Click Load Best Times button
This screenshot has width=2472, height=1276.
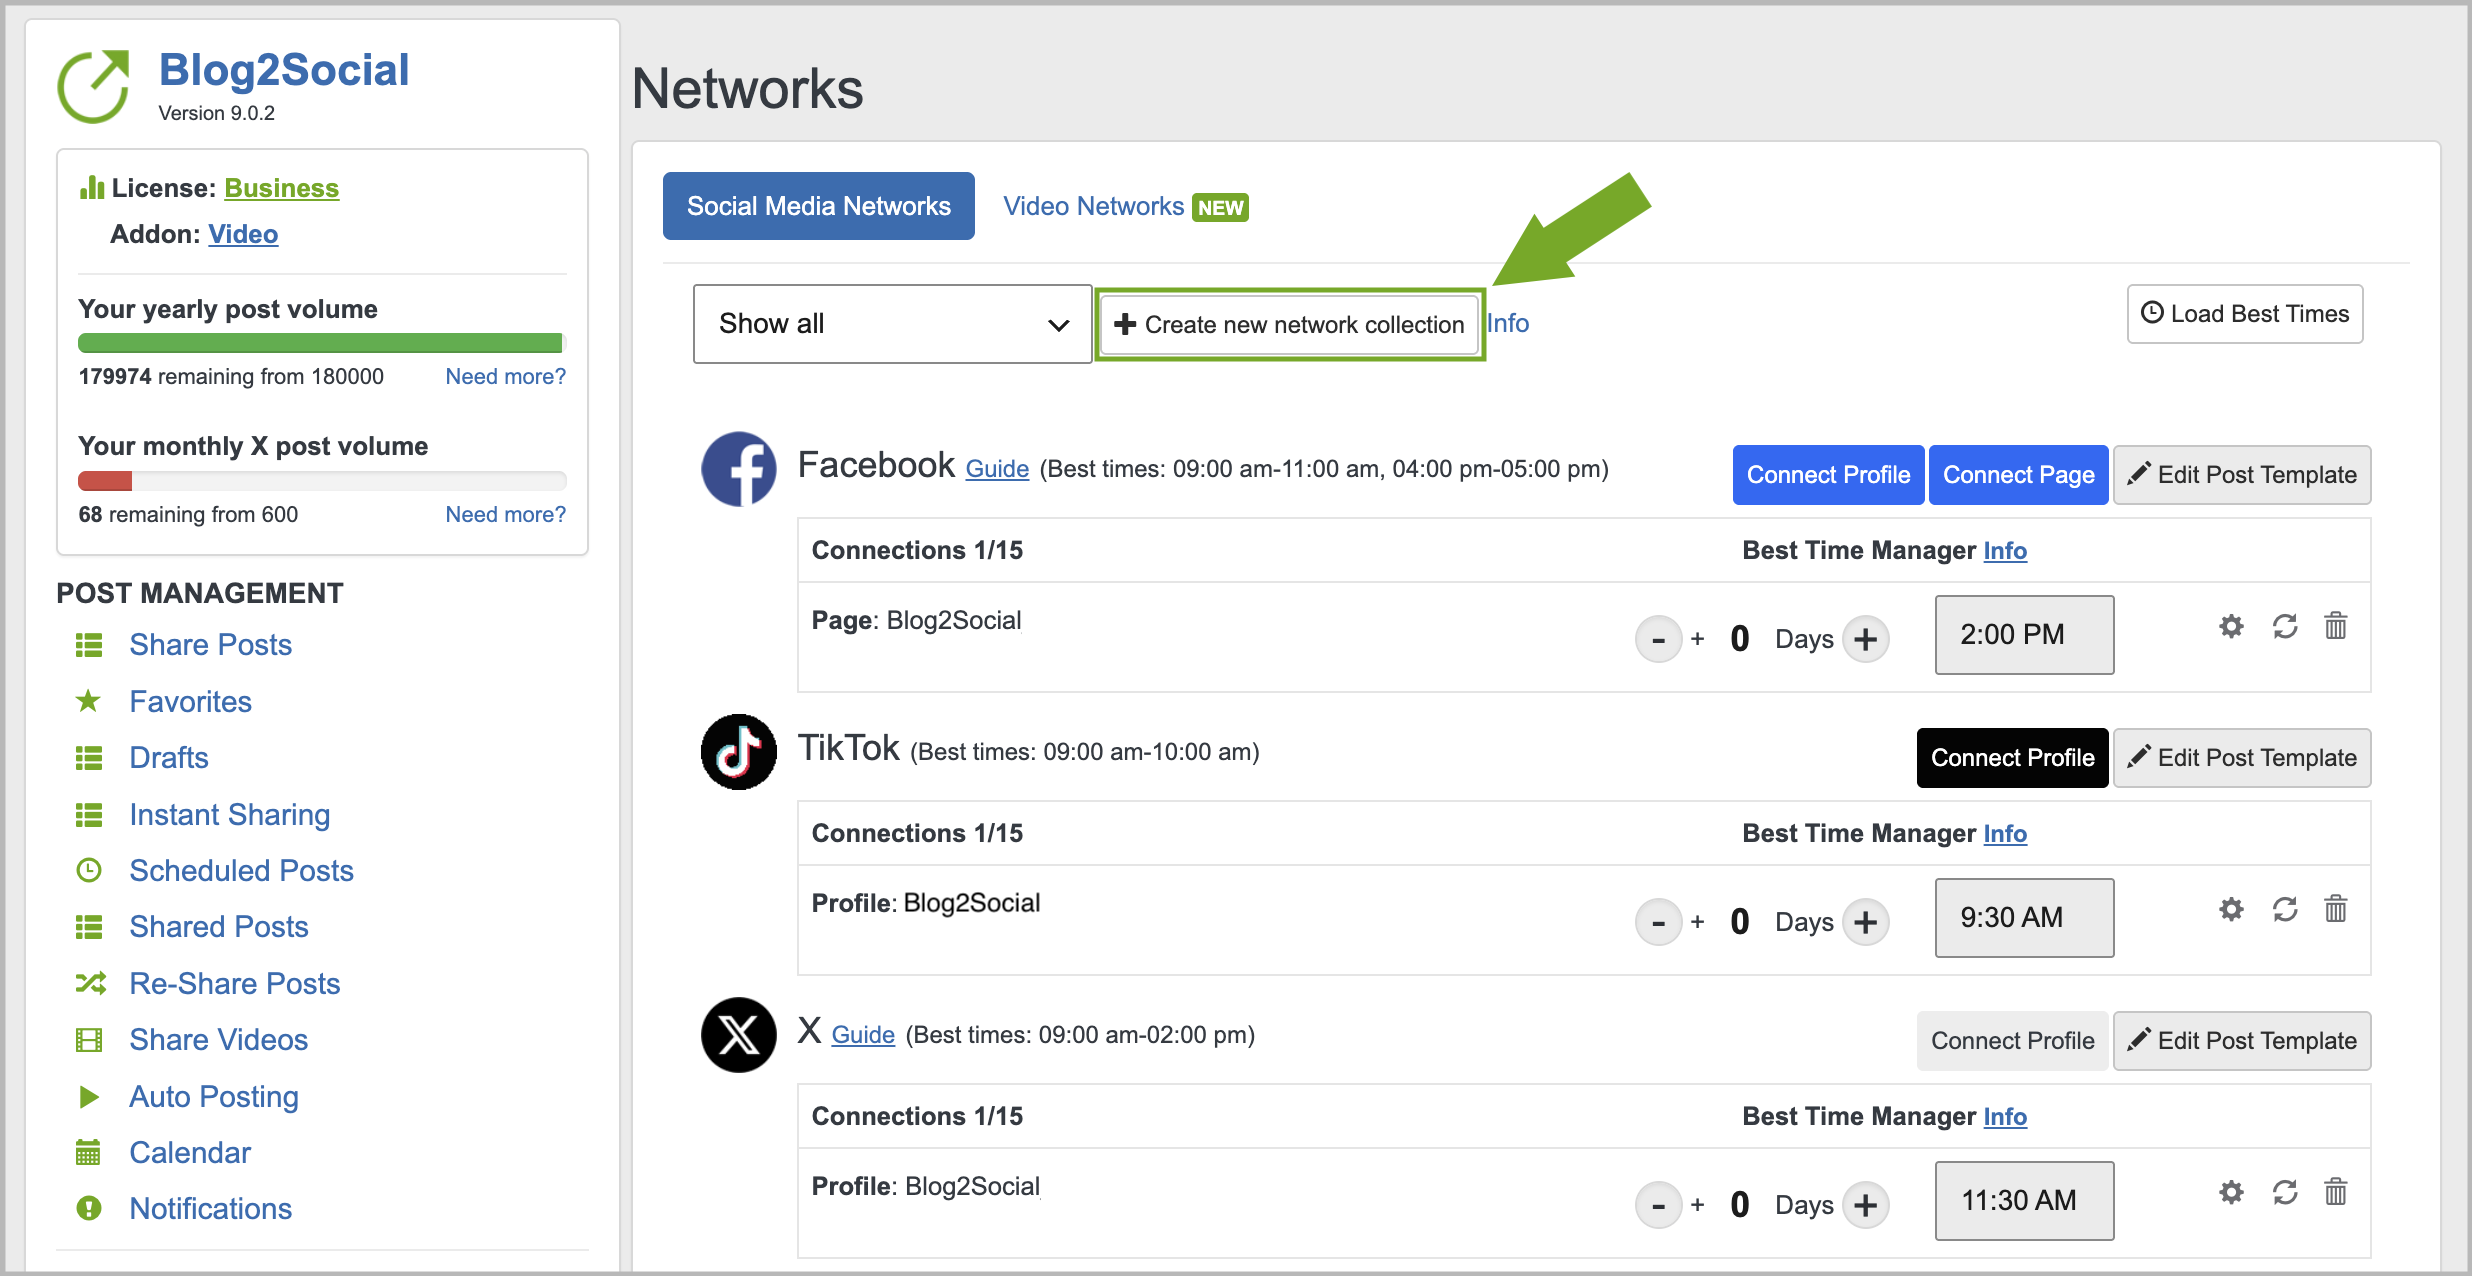pos(2245,314)
